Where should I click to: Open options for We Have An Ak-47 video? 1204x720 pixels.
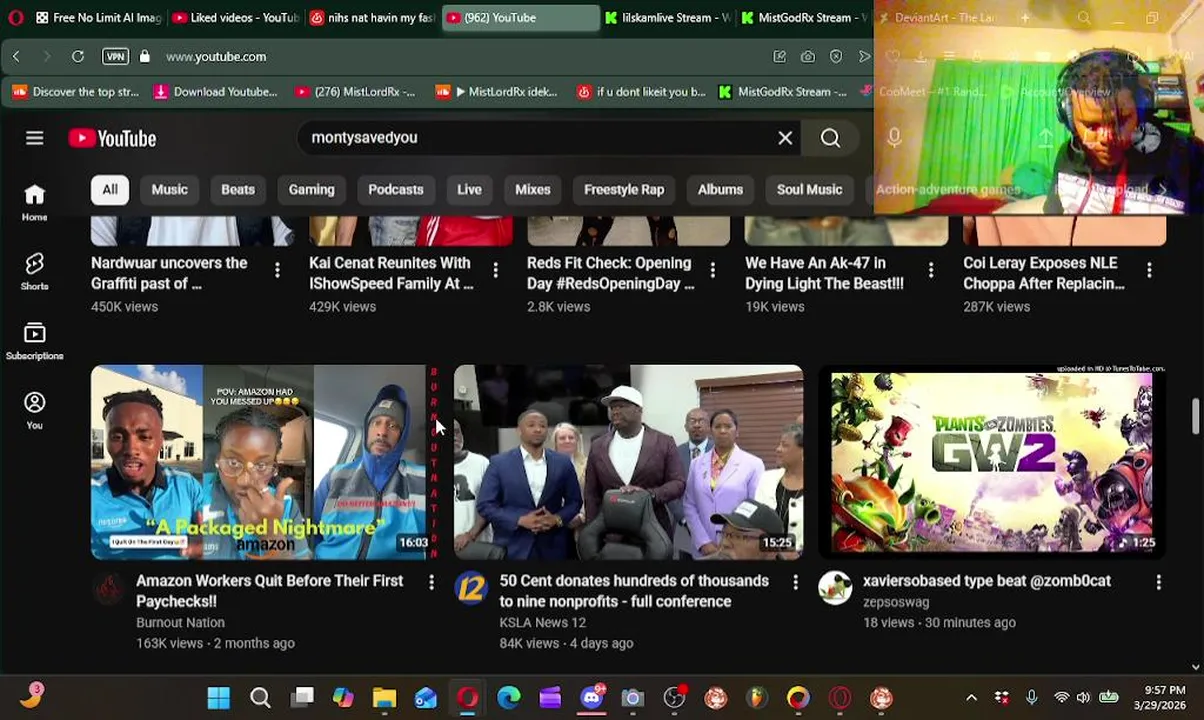(931, 270)
